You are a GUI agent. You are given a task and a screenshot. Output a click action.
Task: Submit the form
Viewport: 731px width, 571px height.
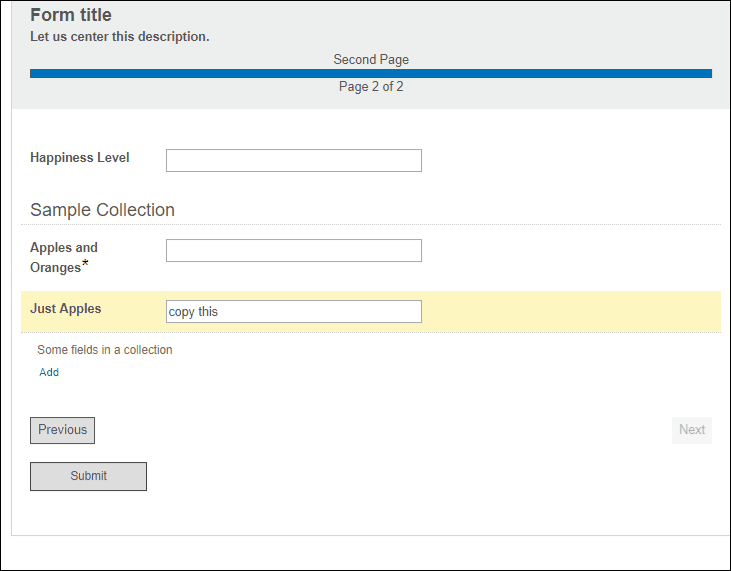click(89, 476)
